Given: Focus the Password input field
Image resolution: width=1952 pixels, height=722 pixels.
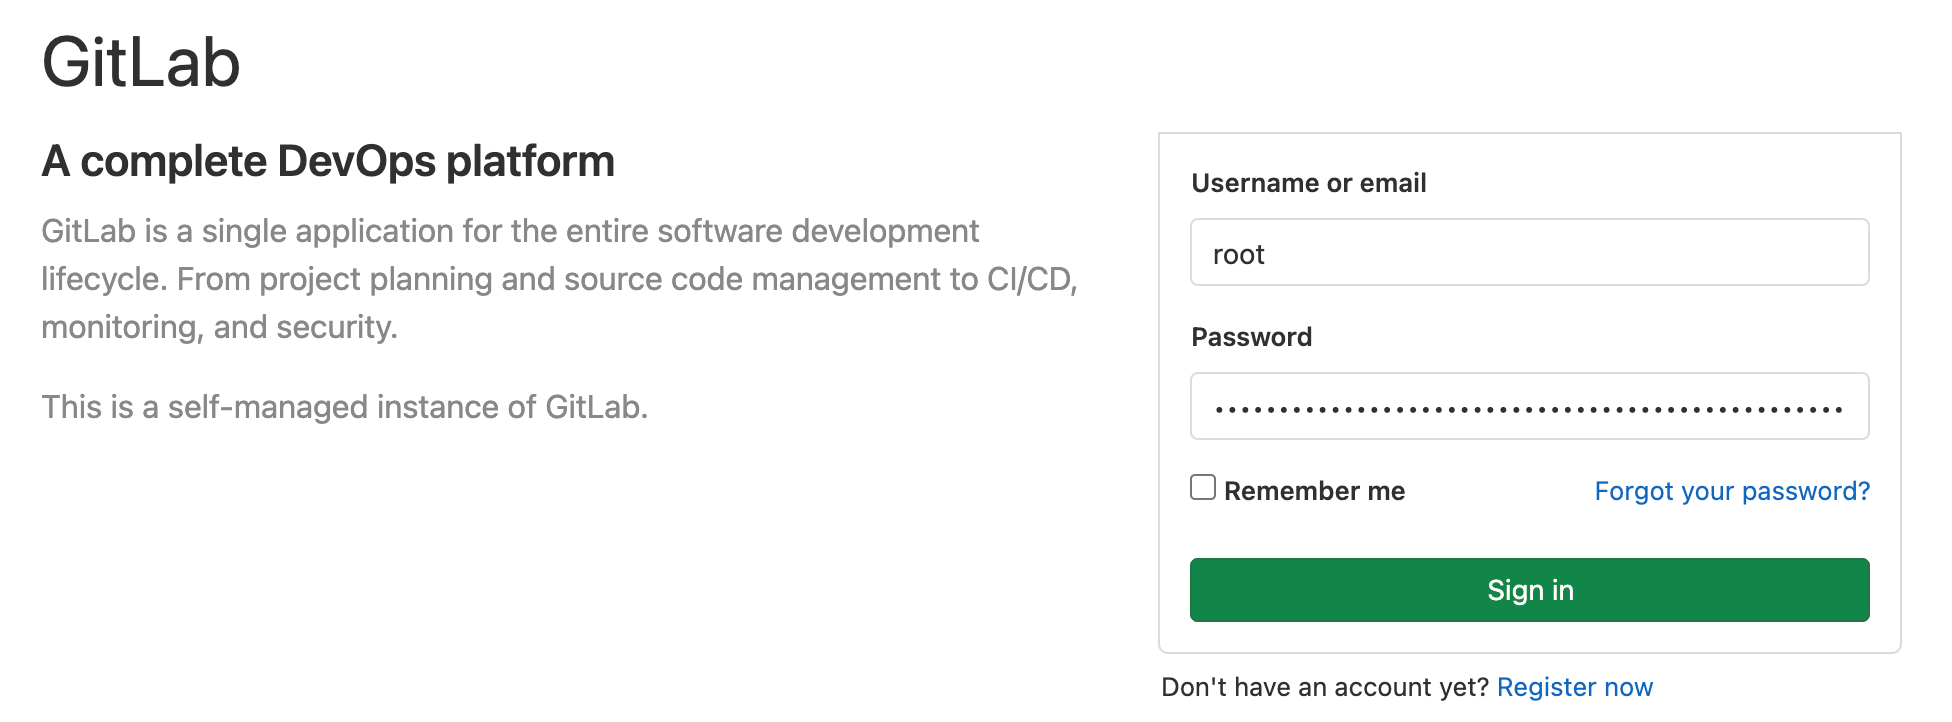Looking at the screenshot, I should coord(1528,406).
